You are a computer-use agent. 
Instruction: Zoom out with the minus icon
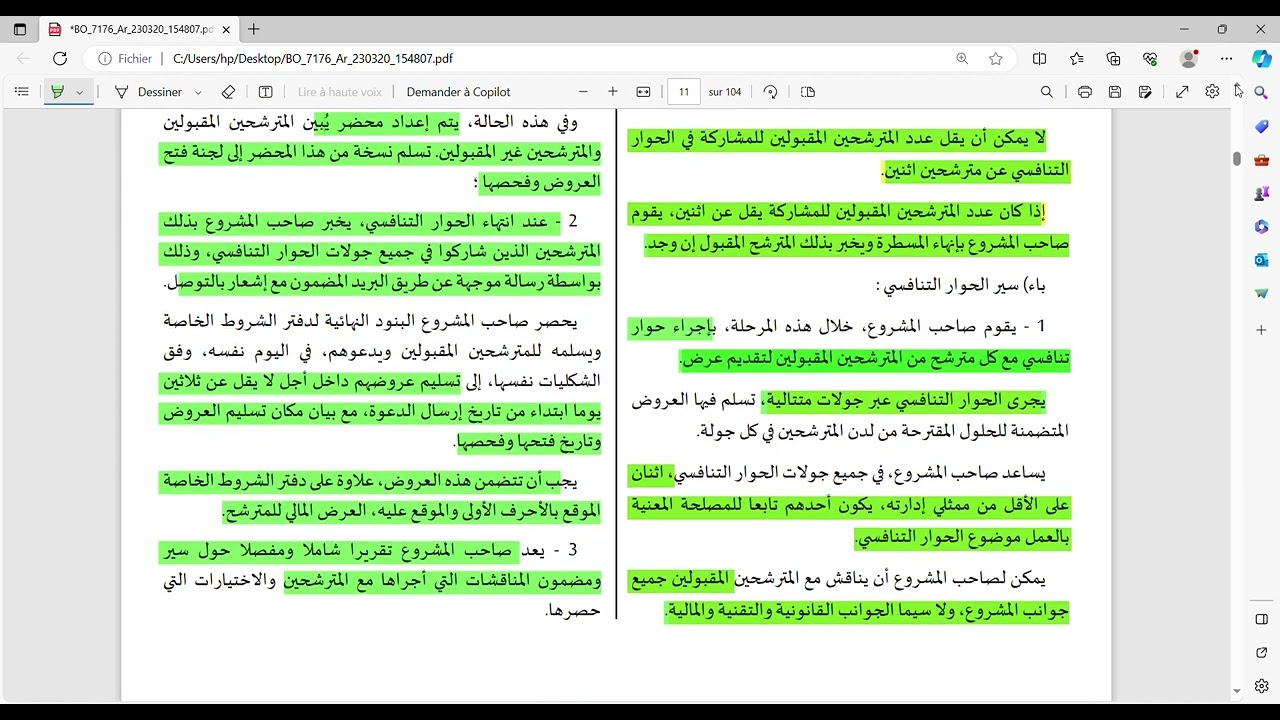coord(583,92)
